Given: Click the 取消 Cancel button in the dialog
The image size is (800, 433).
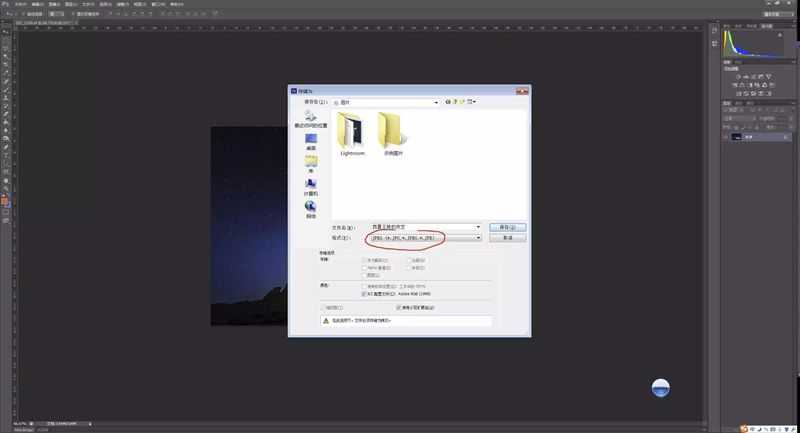Looking at the screenshot, I should click(x=507, y=238).
